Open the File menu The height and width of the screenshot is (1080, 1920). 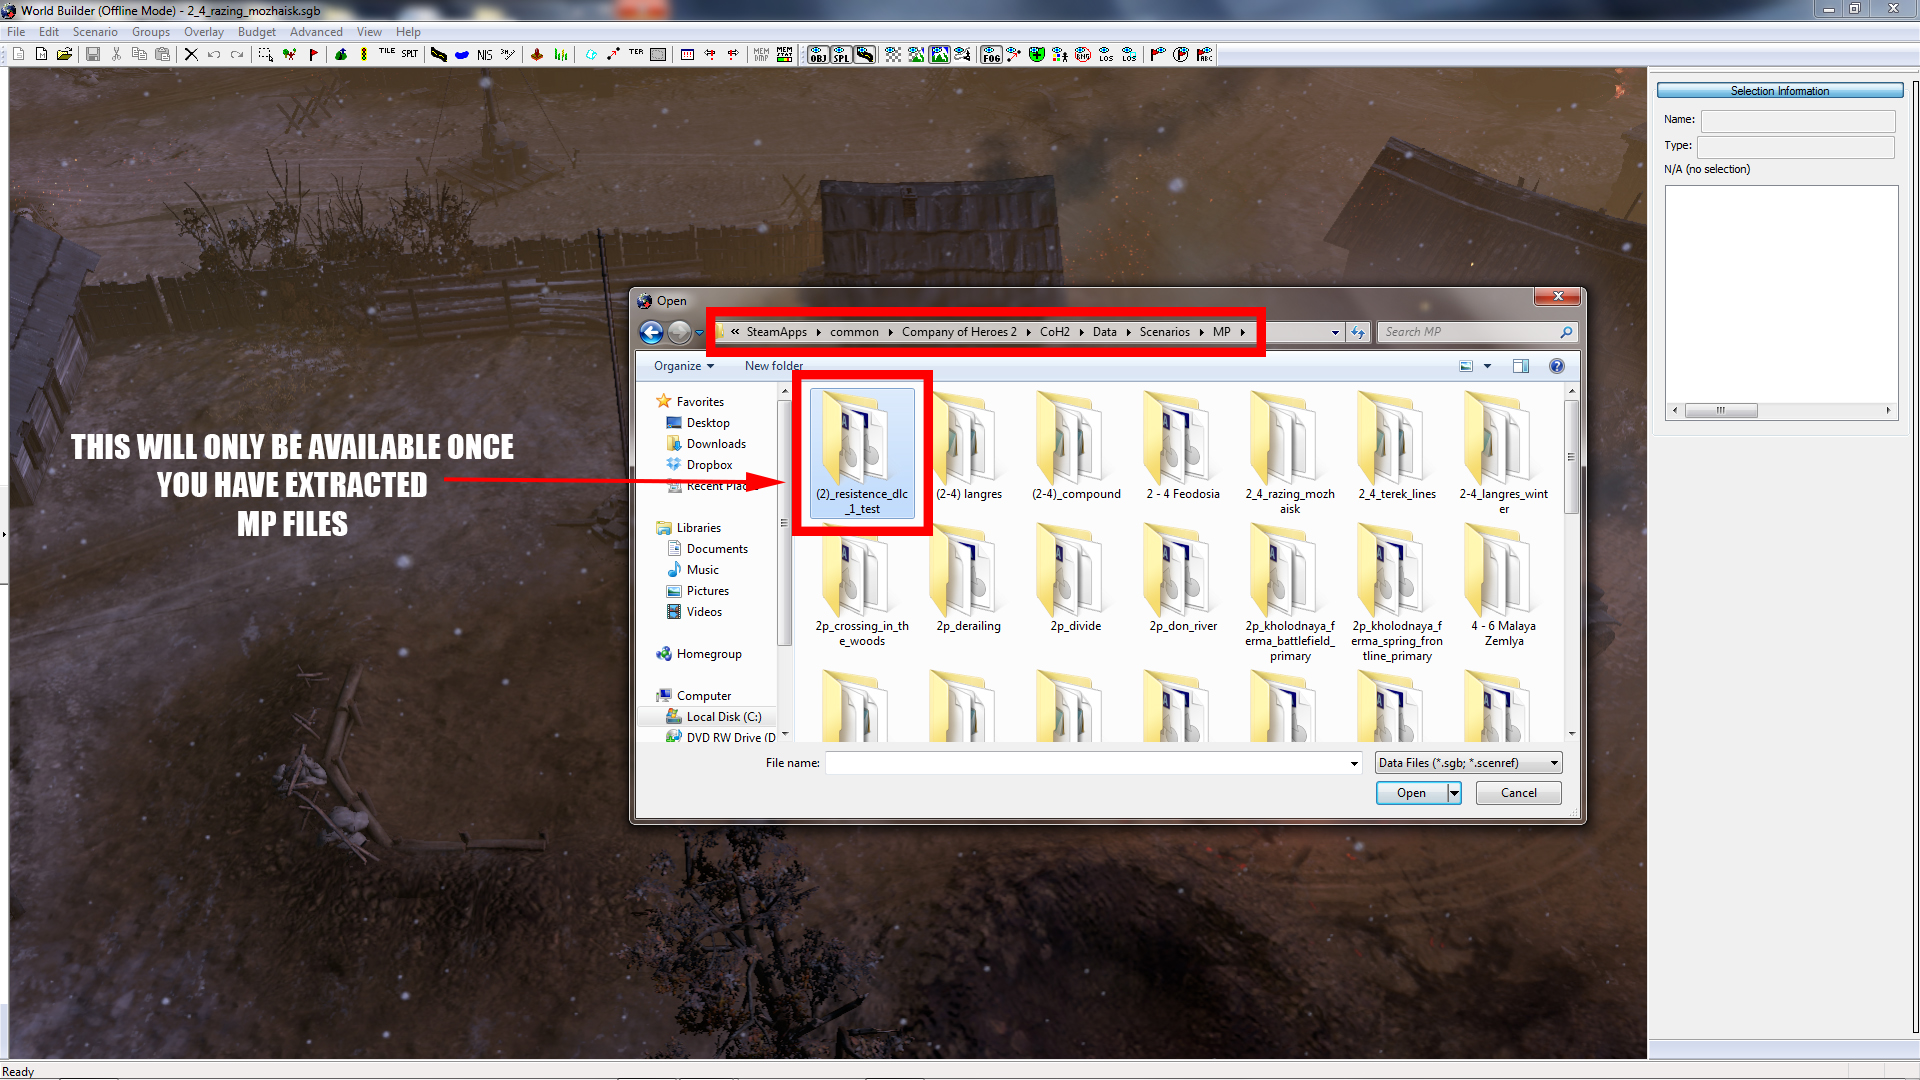click(x=16, y=32)
